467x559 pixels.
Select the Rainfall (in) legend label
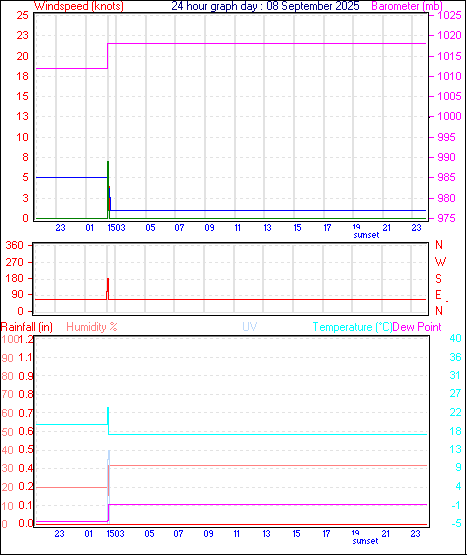[27, 327]
